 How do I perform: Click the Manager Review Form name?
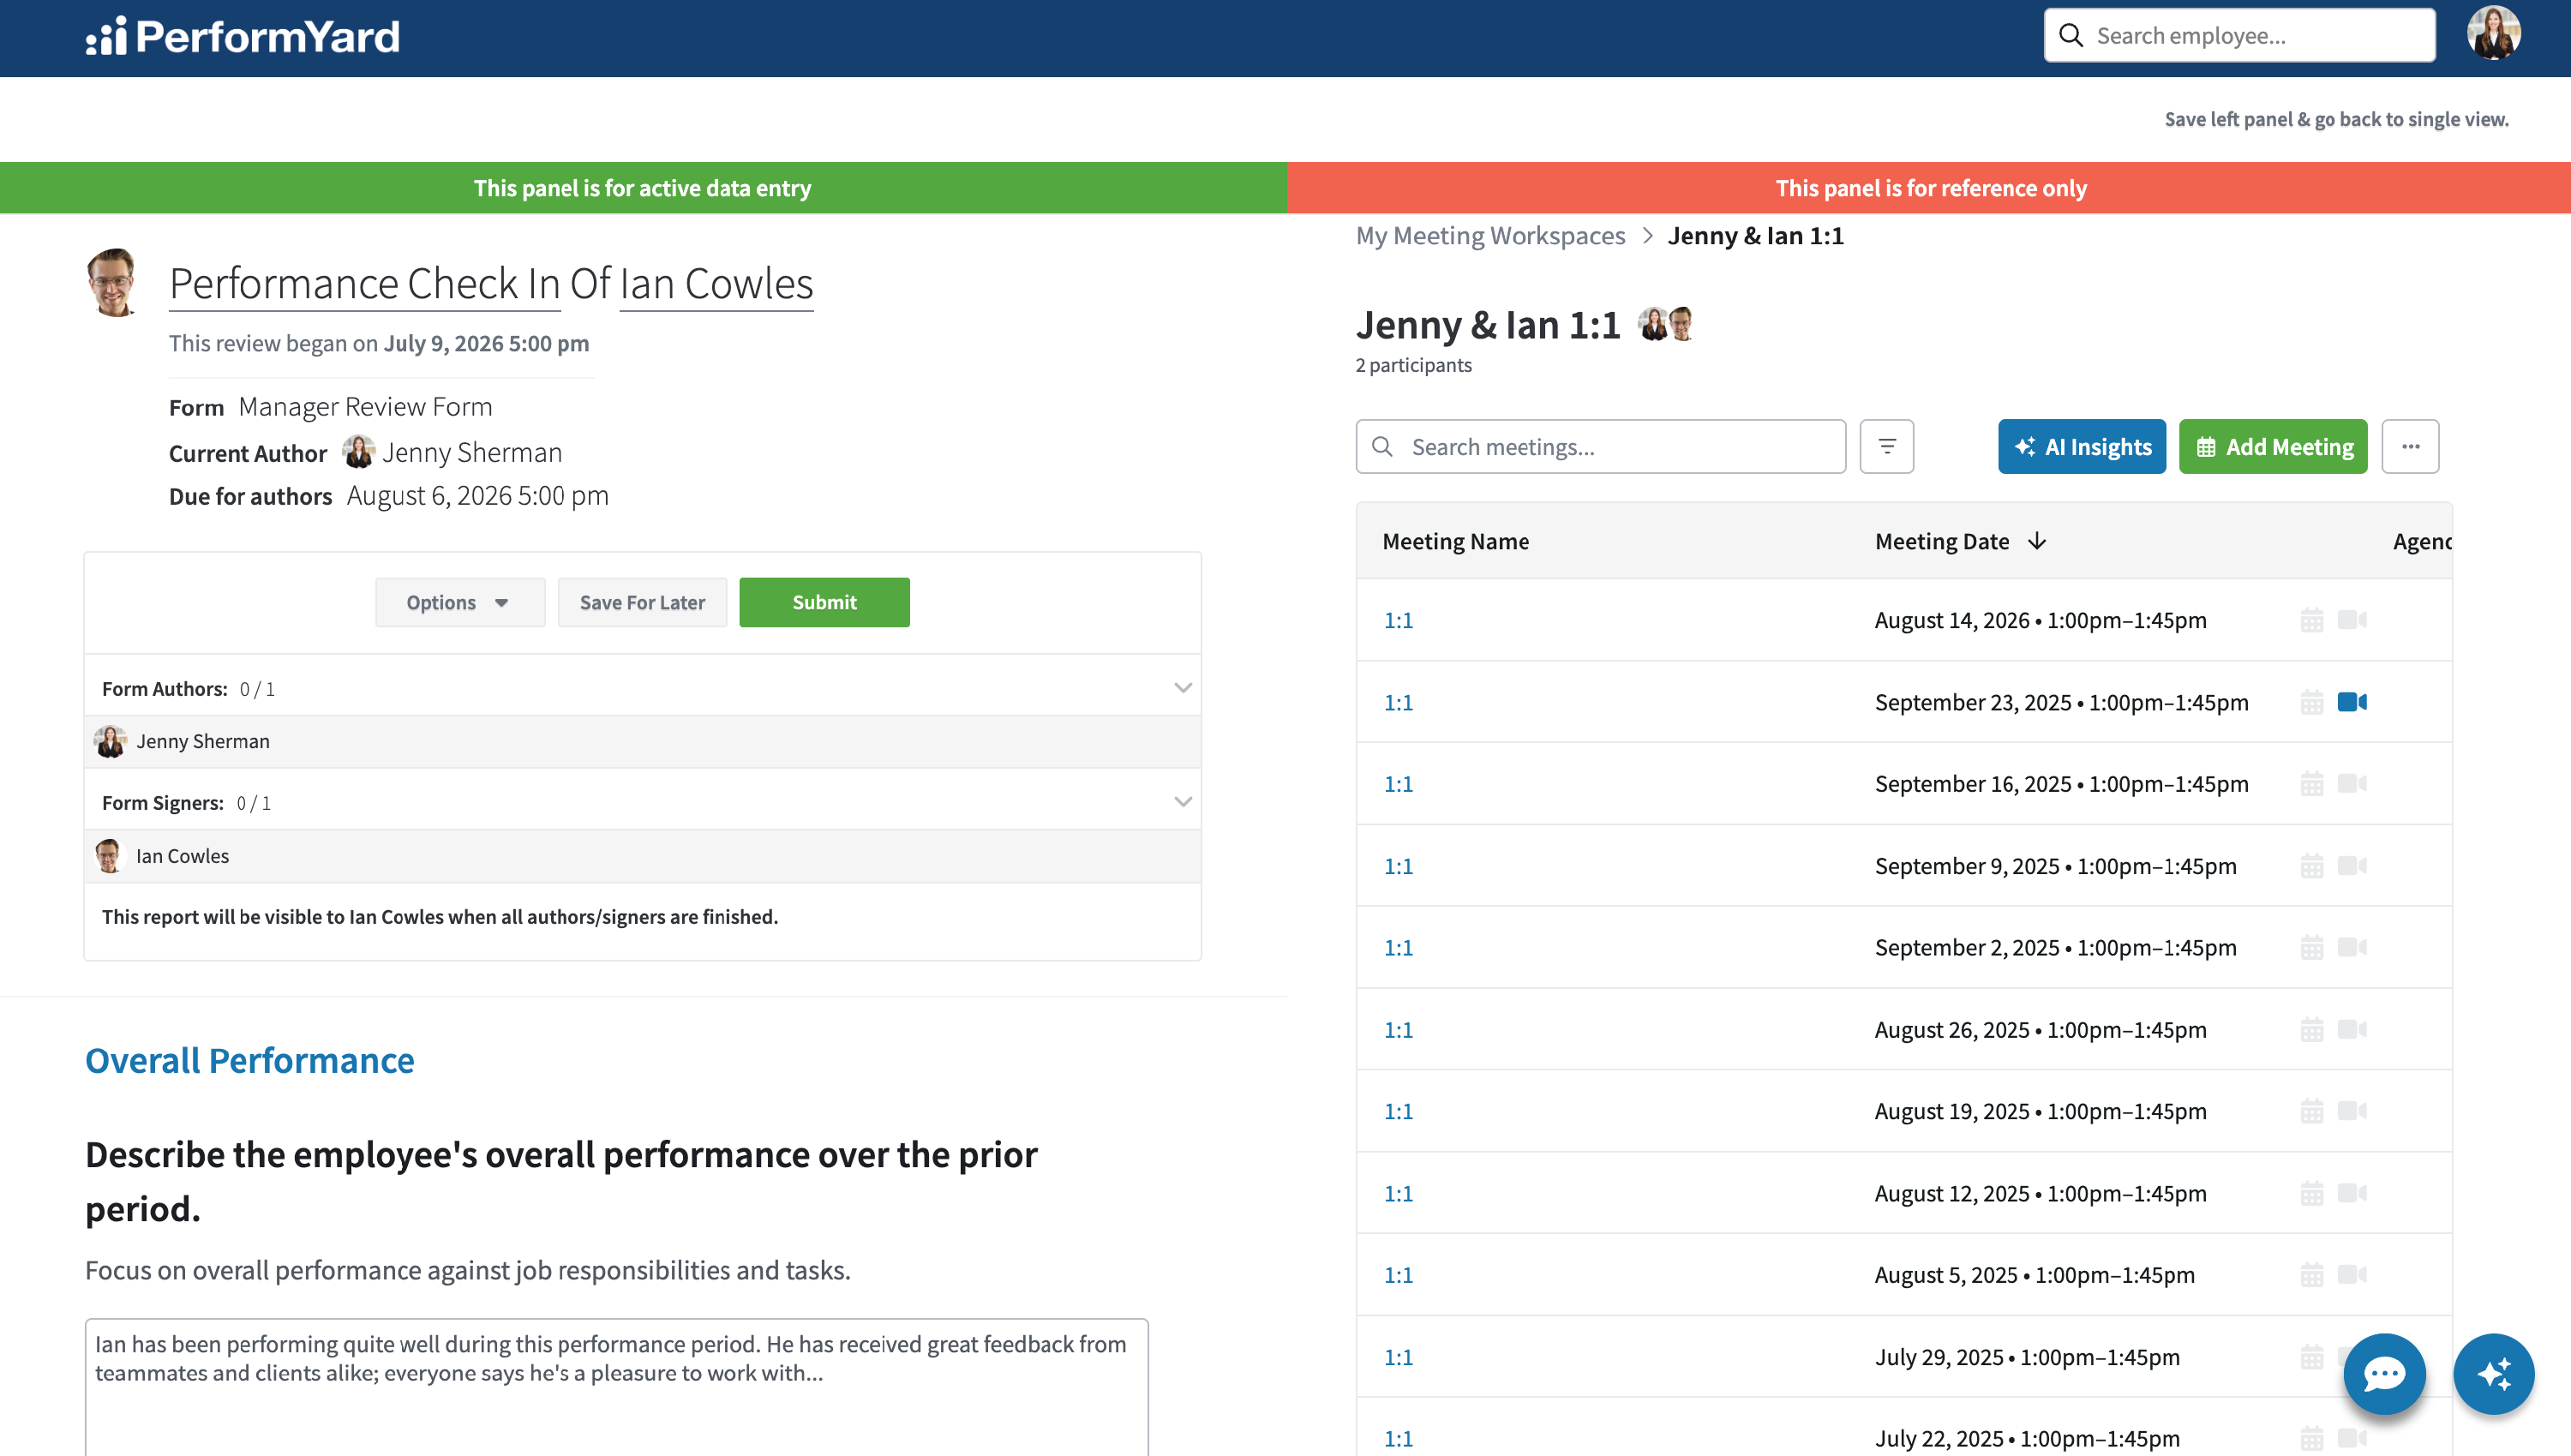coord(365,407)
